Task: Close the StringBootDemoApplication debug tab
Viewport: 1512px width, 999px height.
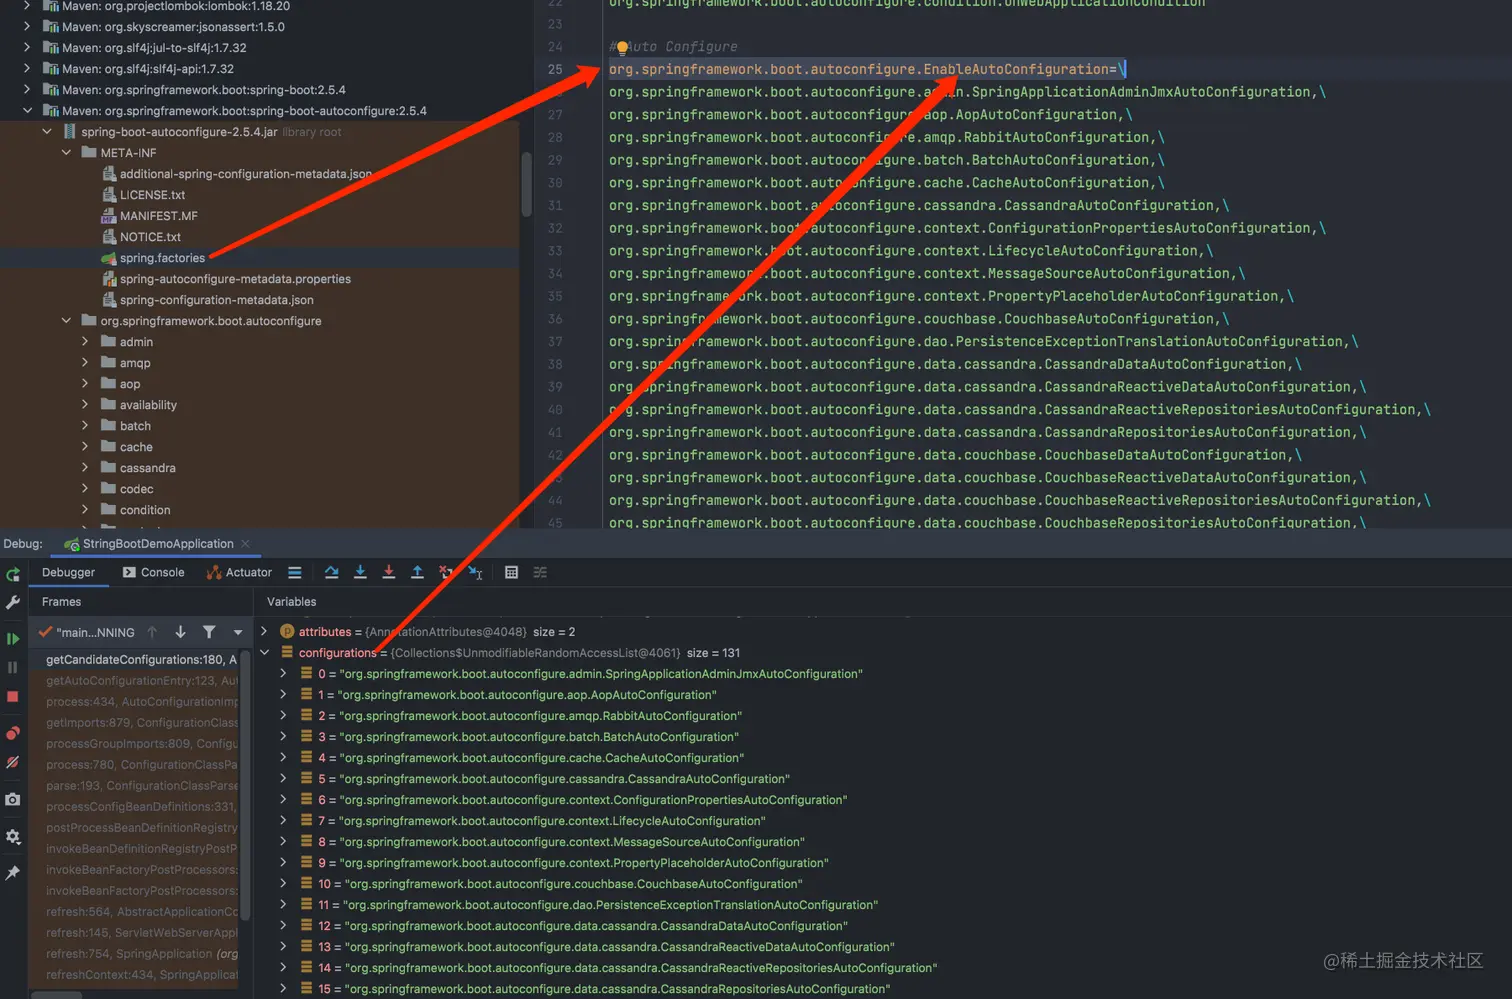Action: pyautogui.click(x=245, y=544)
